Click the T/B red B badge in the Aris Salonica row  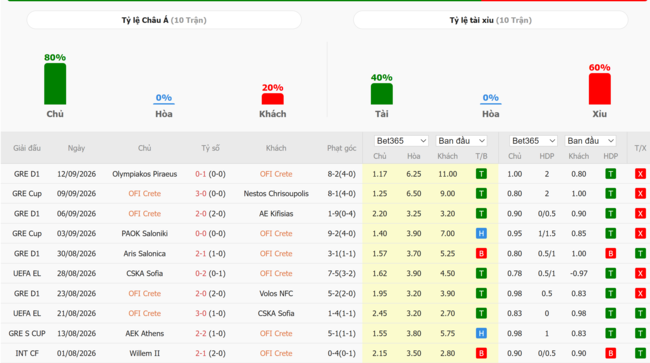[x=481, y=253]
